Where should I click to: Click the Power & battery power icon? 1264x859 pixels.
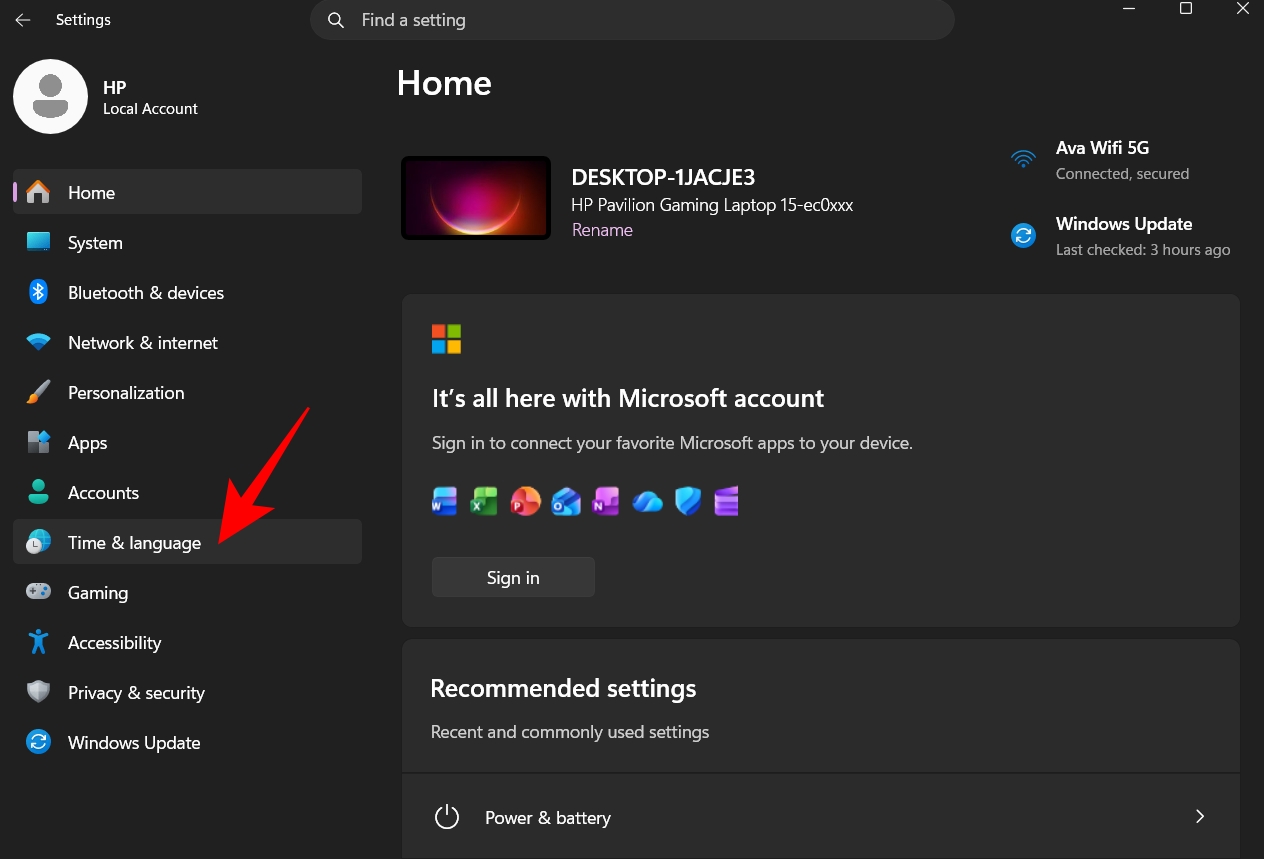(446, 817)
